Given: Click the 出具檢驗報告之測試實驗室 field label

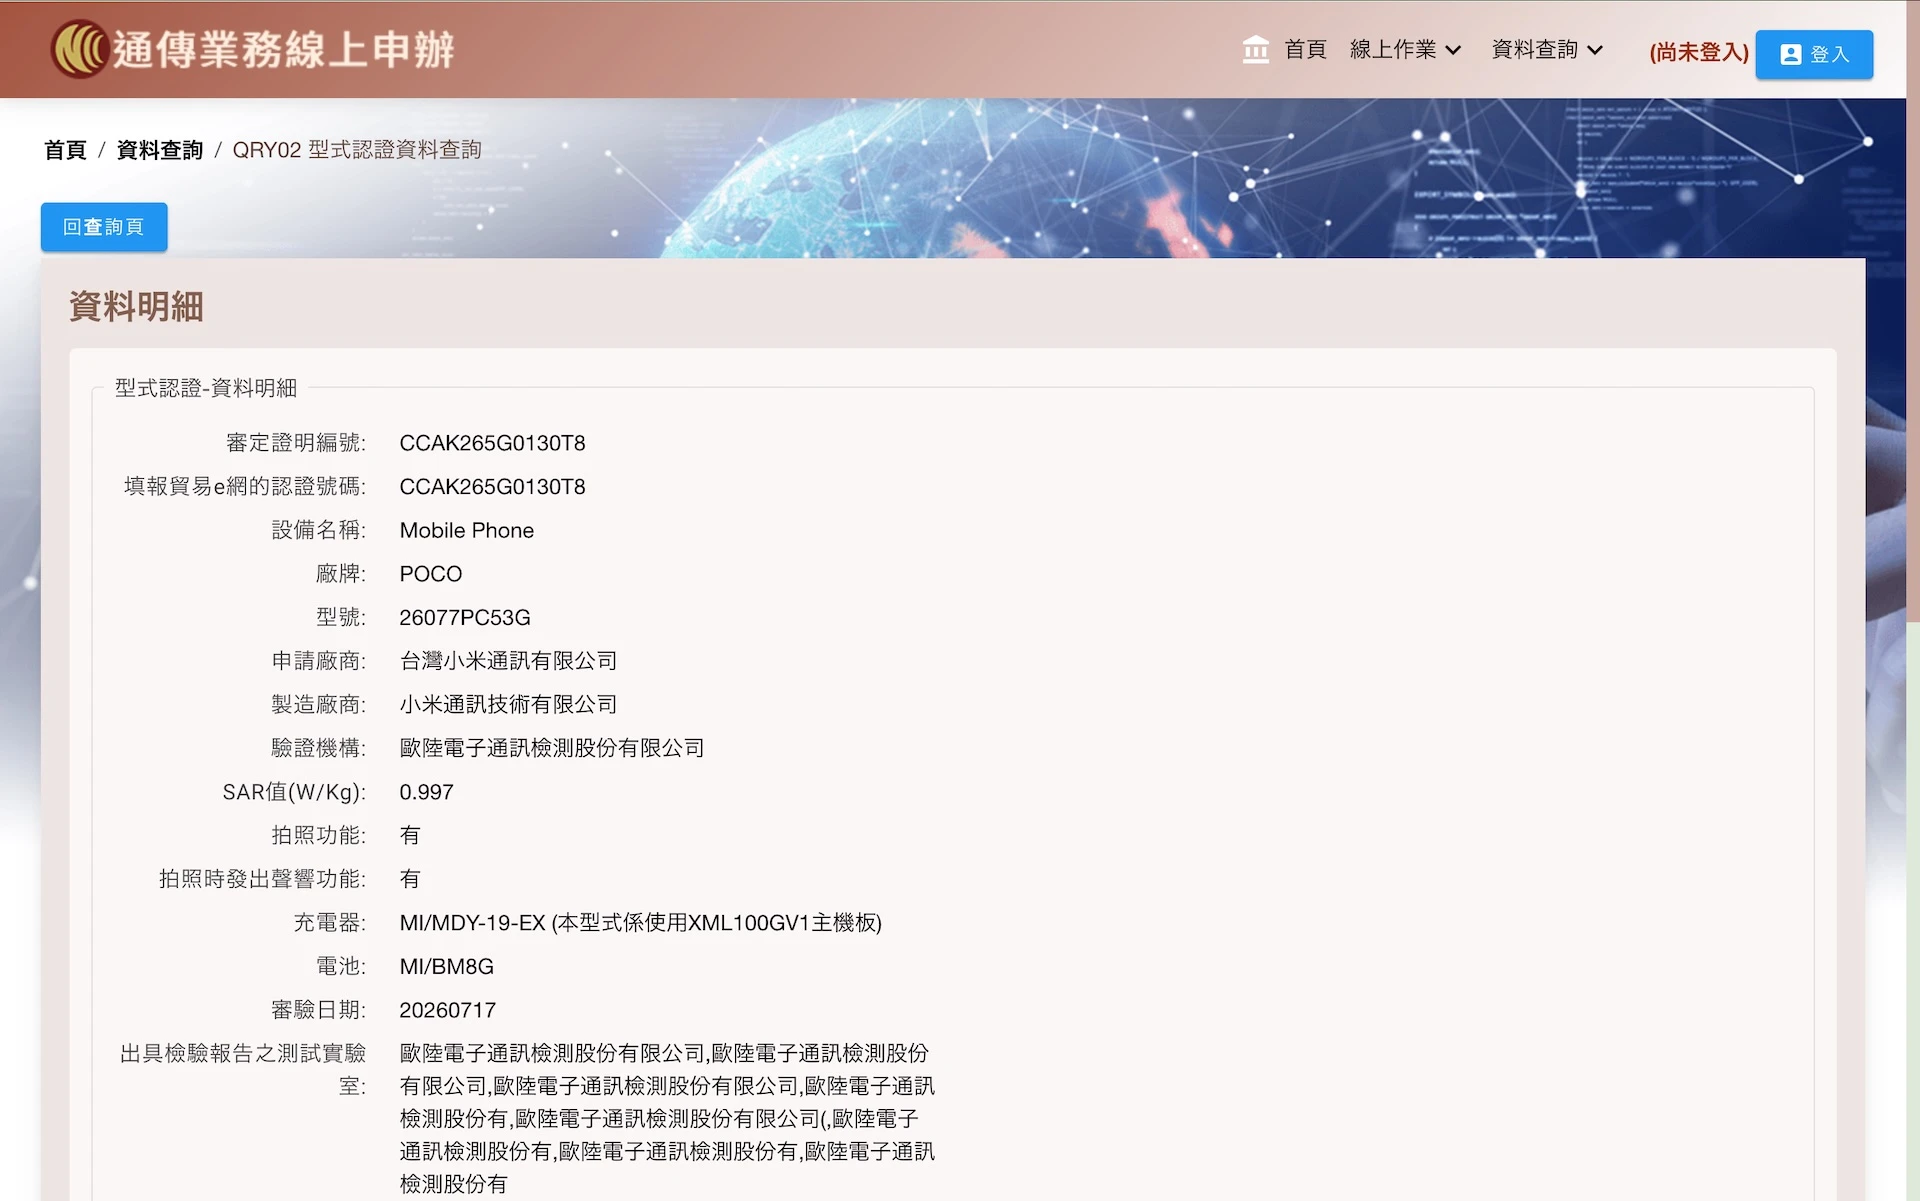Looking at the screenshot, I should [x=243, y=1069].
